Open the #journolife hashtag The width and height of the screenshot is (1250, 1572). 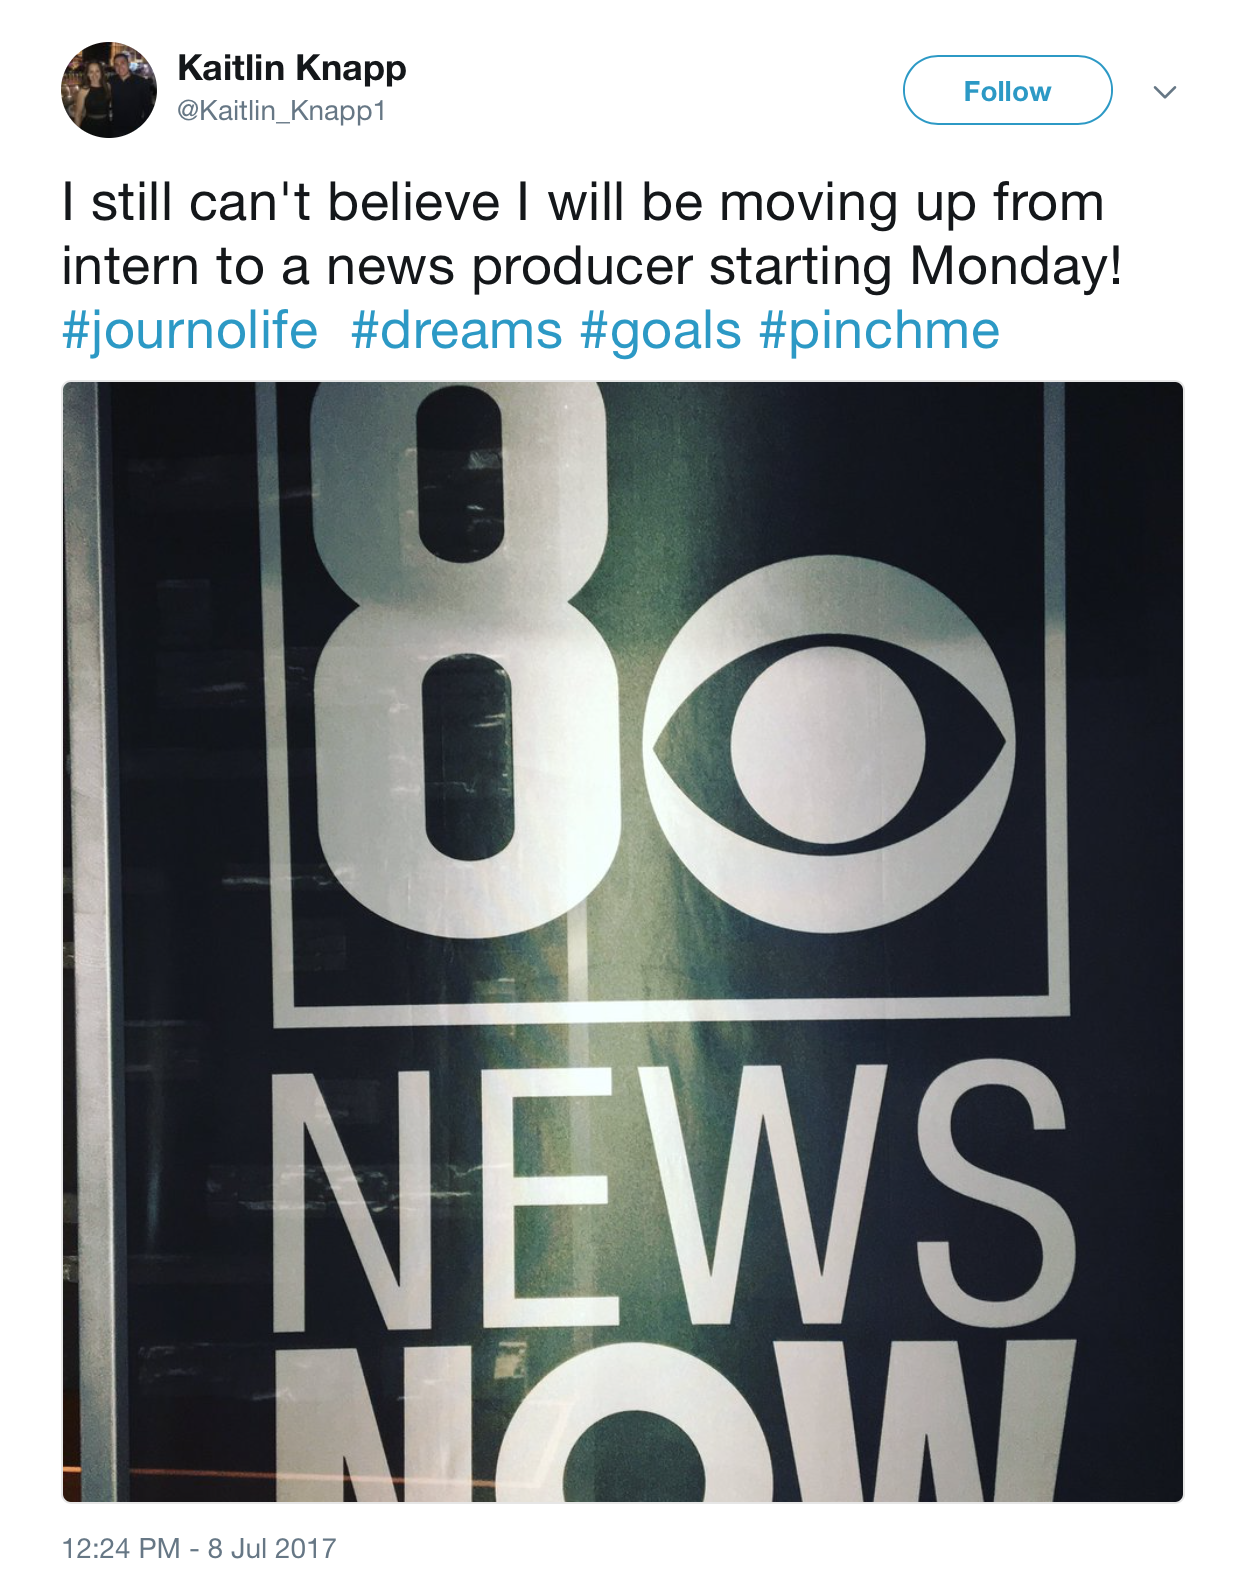pyautogui.click(x=190, y=331)
